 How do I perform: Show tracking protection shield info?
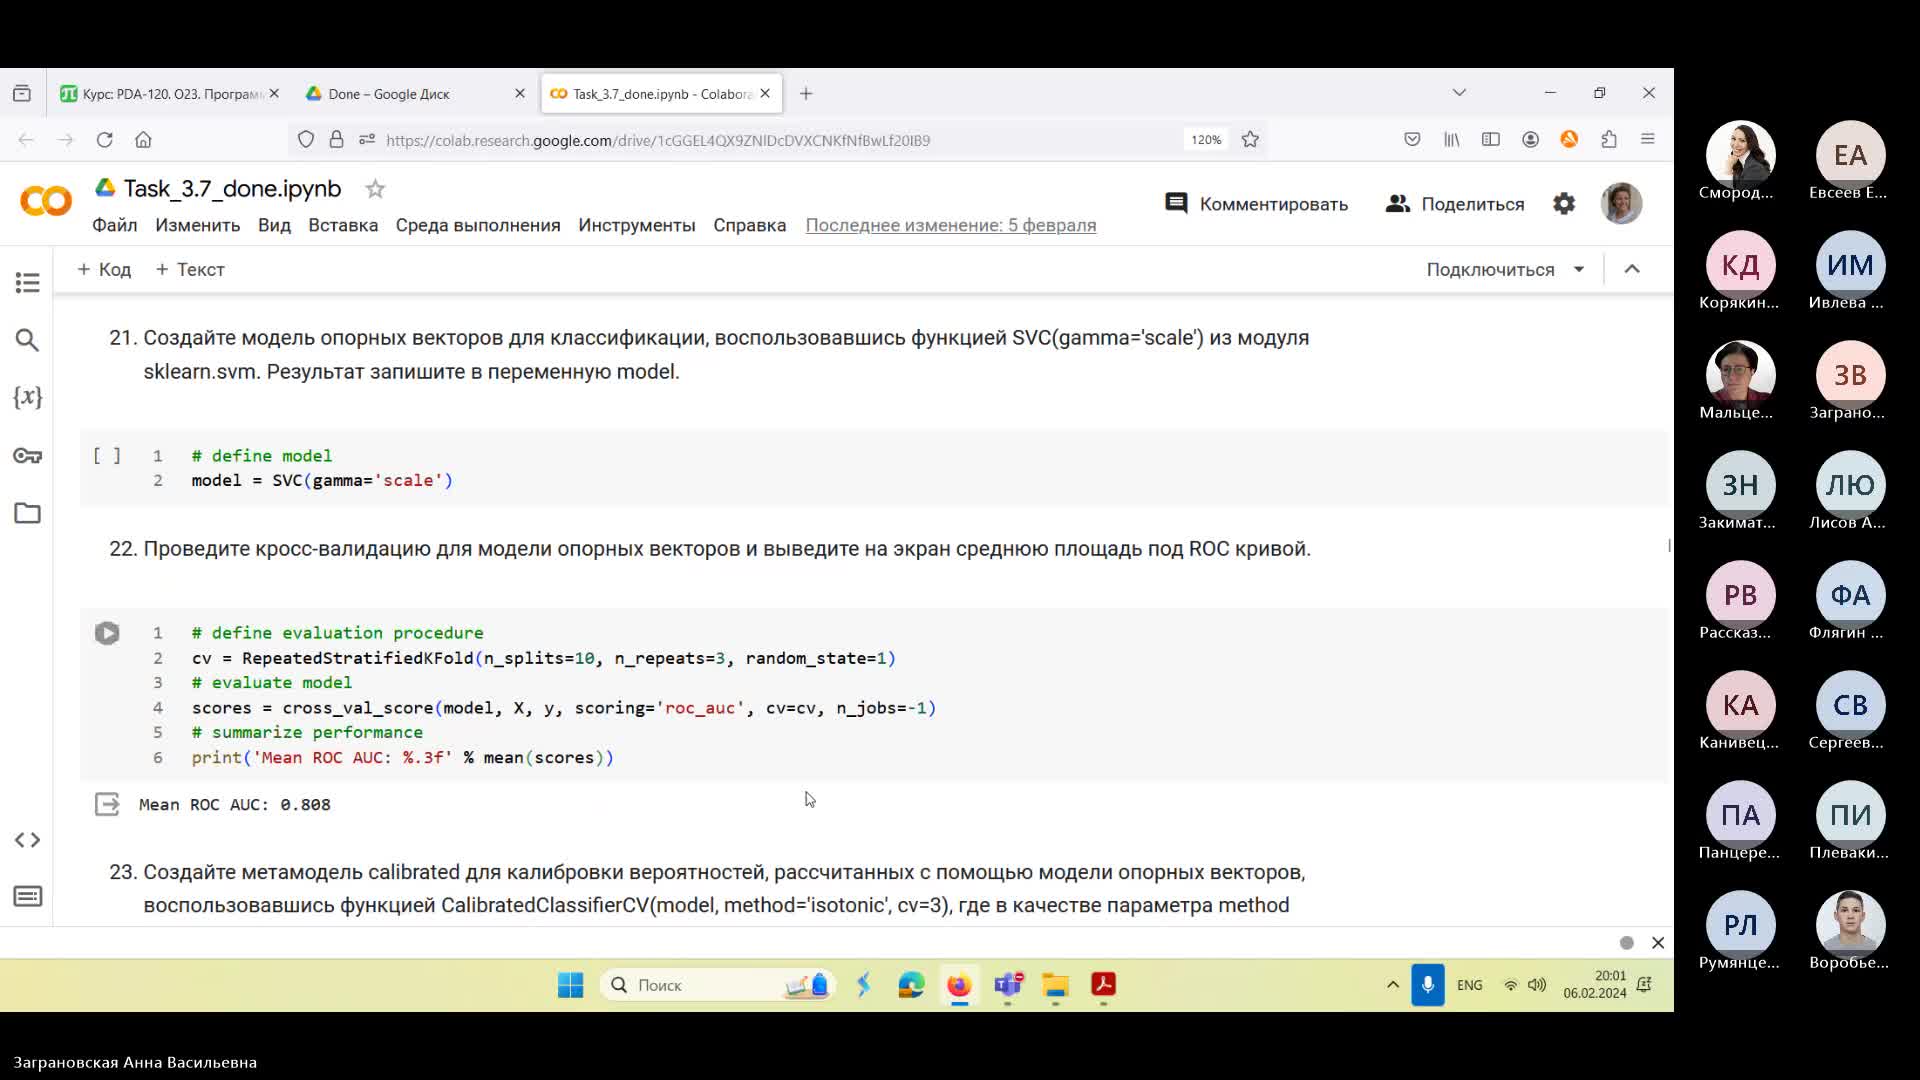click(306, 140)
